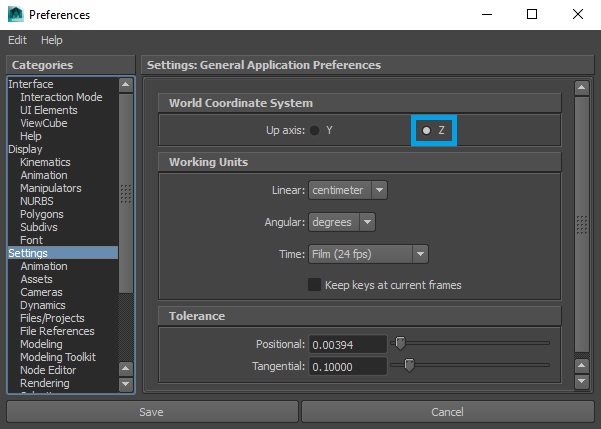The width and height of the screenshot is (601, 429).
Task: Select Z as the up axis
Action: pos(426,131)
